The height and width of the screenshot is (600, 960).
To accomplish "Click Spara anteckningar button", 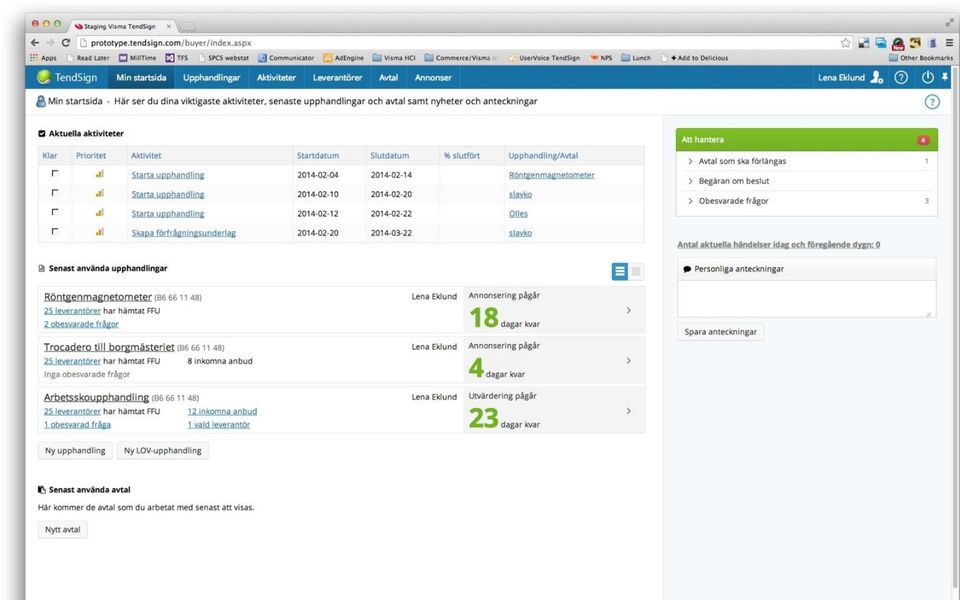I will (x=721, y=332).
